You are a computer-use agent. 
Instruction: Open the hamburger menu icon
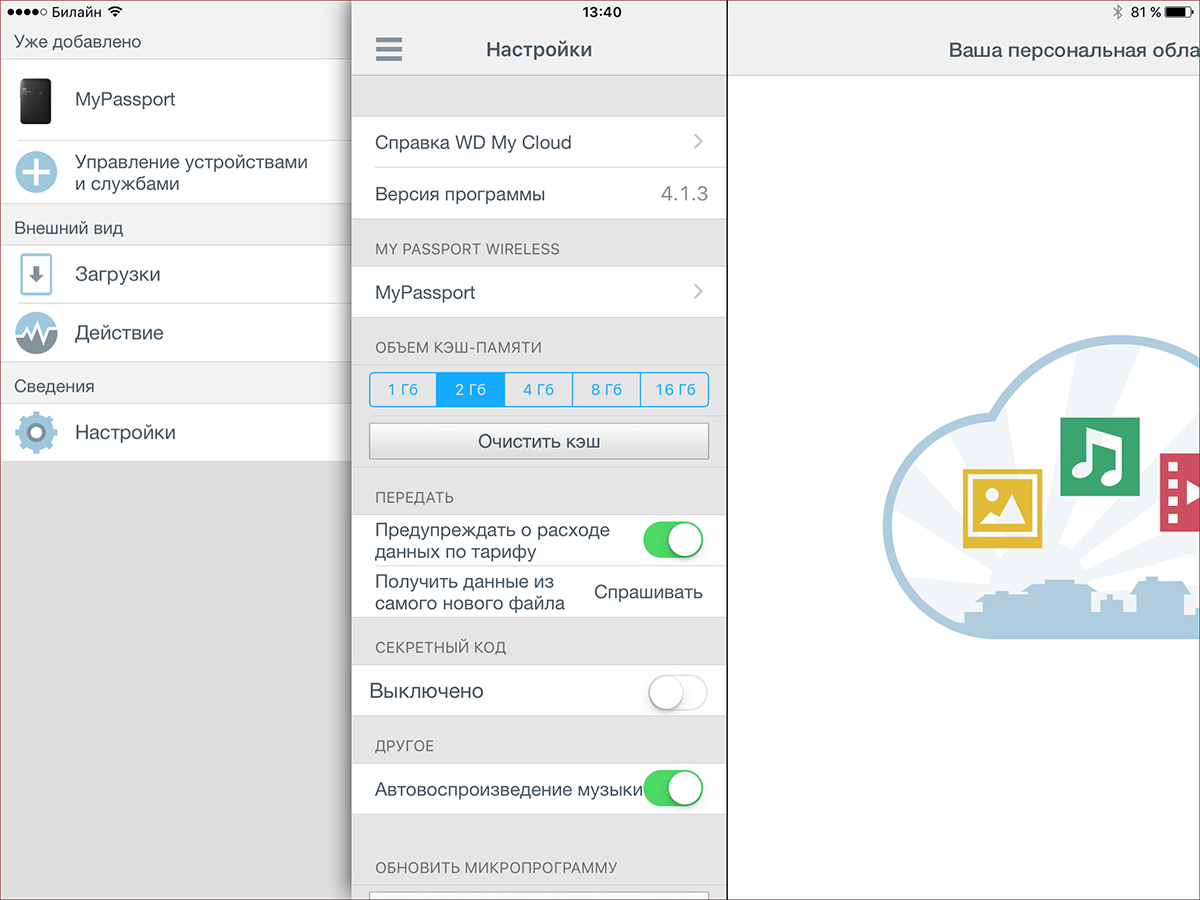click(x=388, y=49)
